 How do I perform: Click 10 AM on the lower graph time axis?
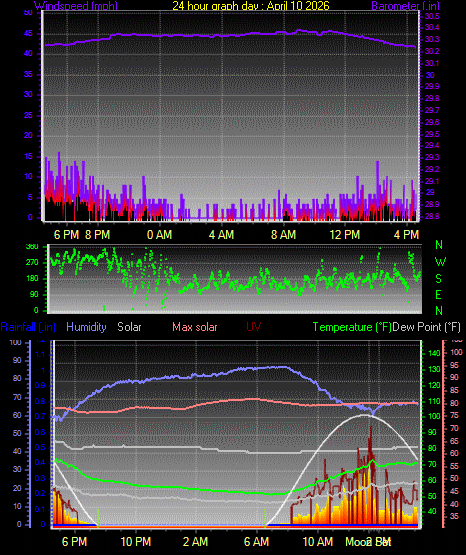[318, 542]
